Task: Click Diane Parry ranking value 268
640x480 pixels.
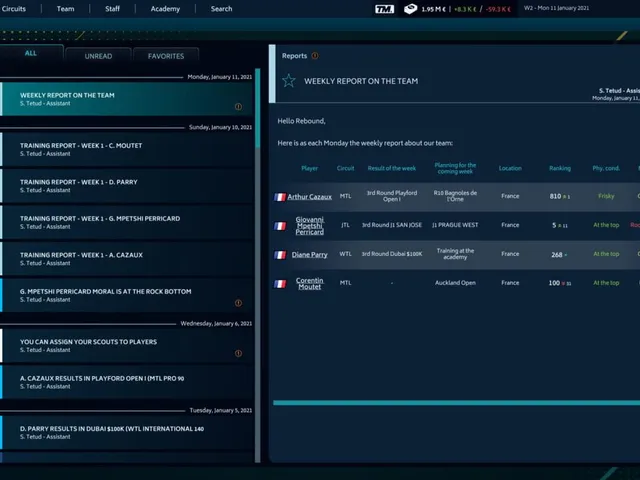Action: click(557, 255)
